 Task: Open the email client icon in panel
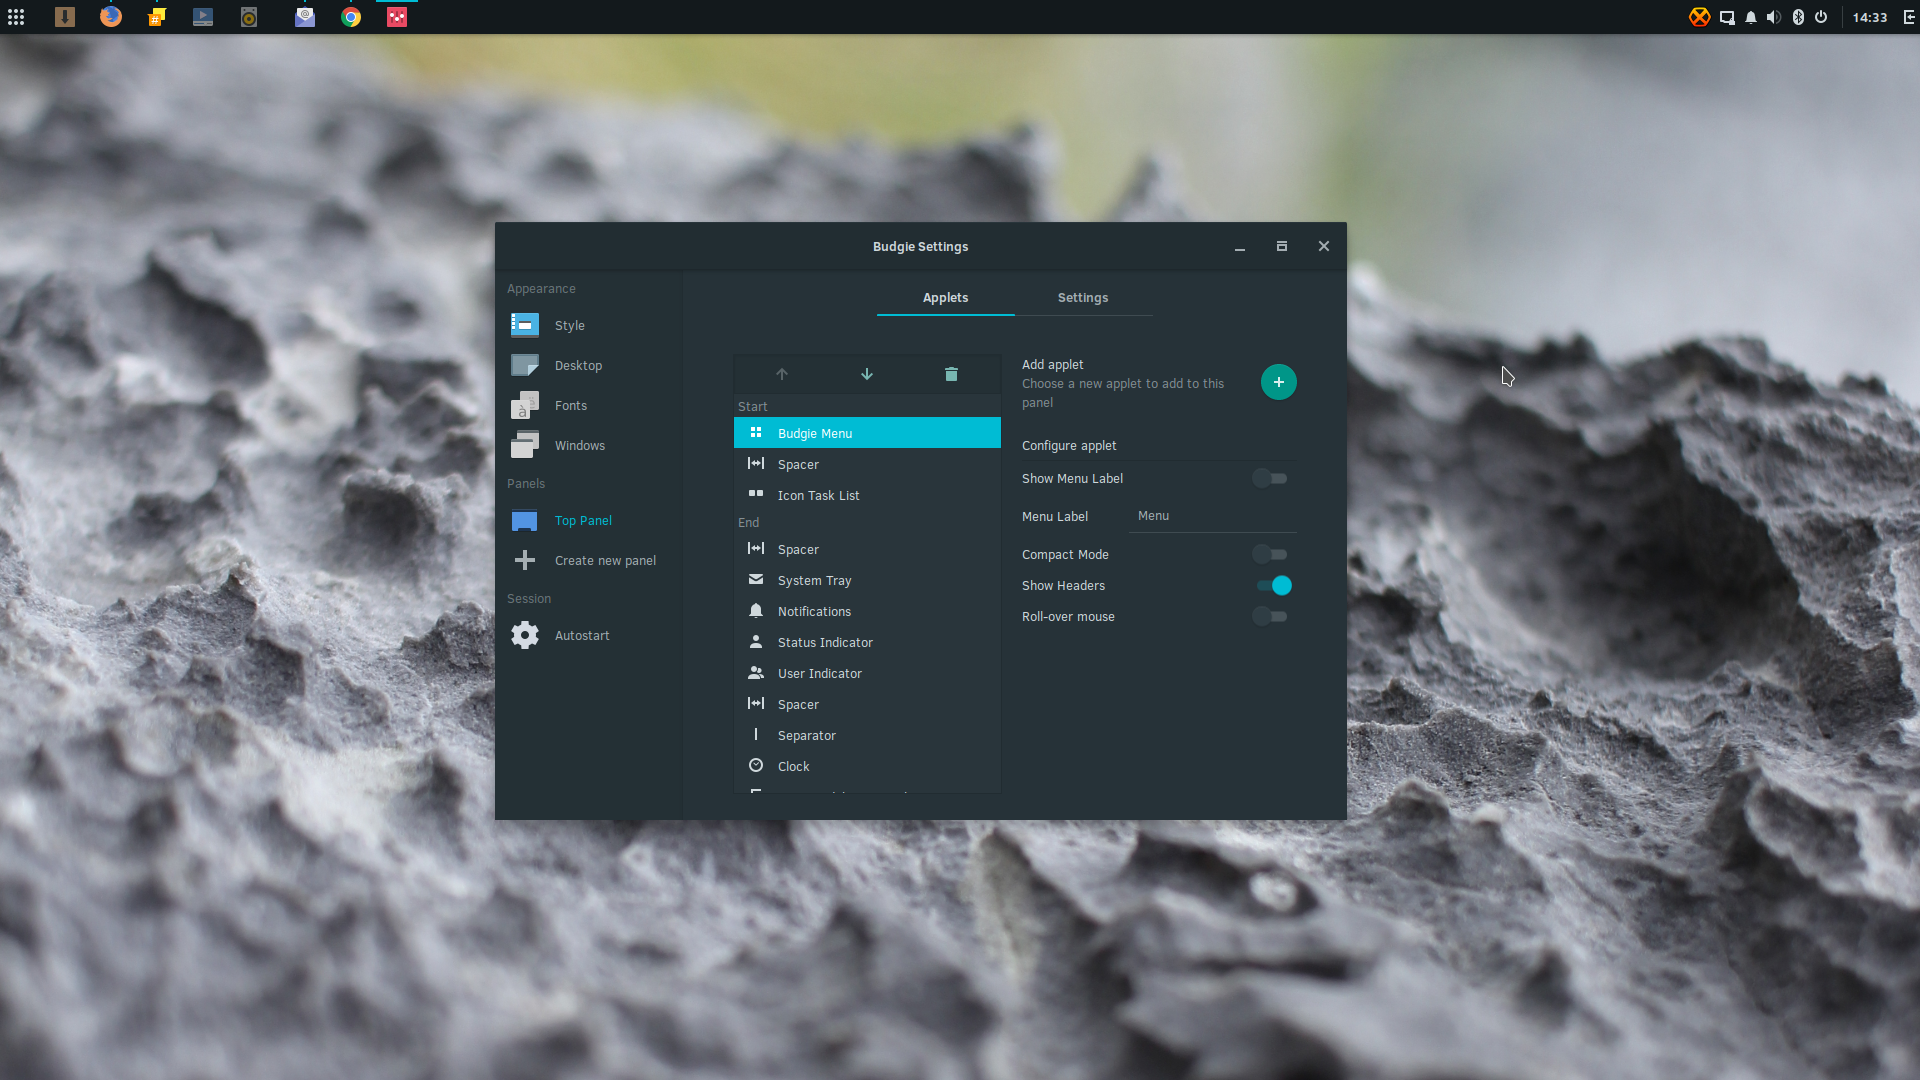coord(305,17)
